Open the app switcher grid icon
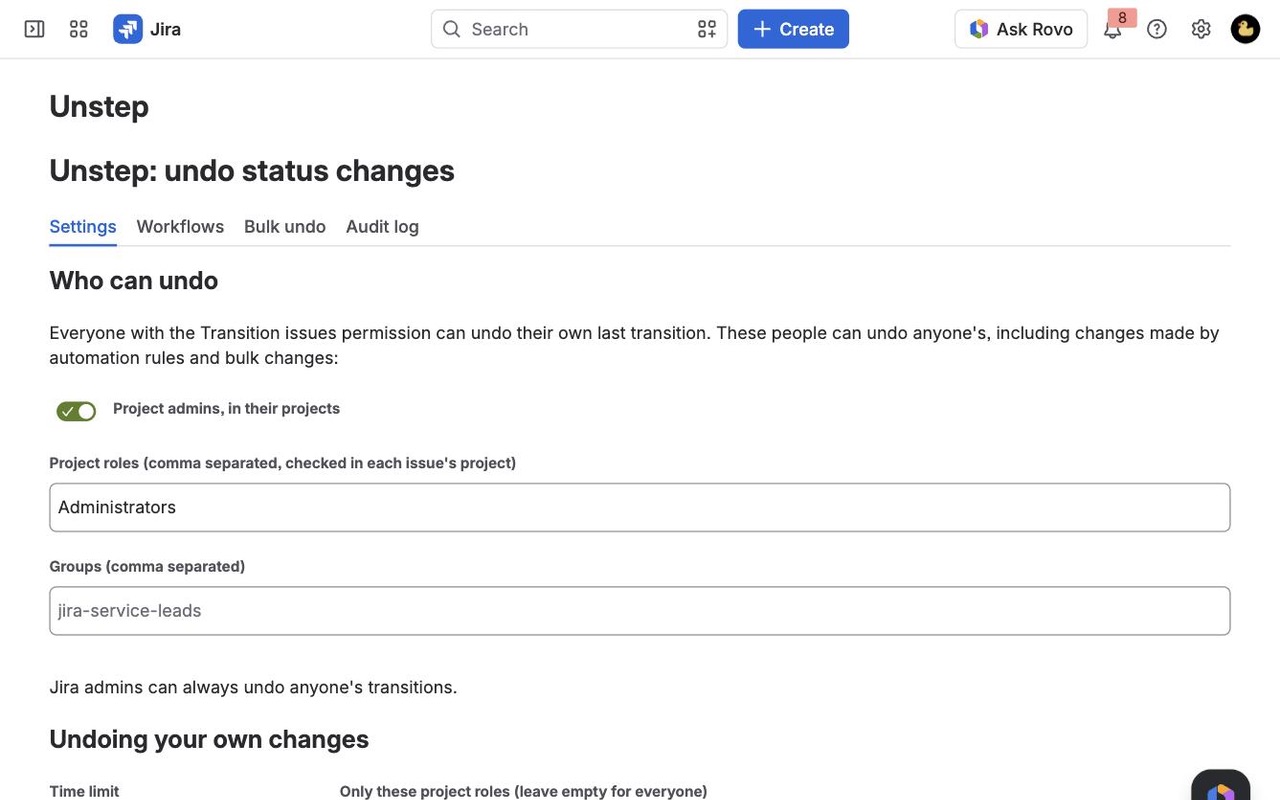Screen dimensions: 1280x800 79,29
